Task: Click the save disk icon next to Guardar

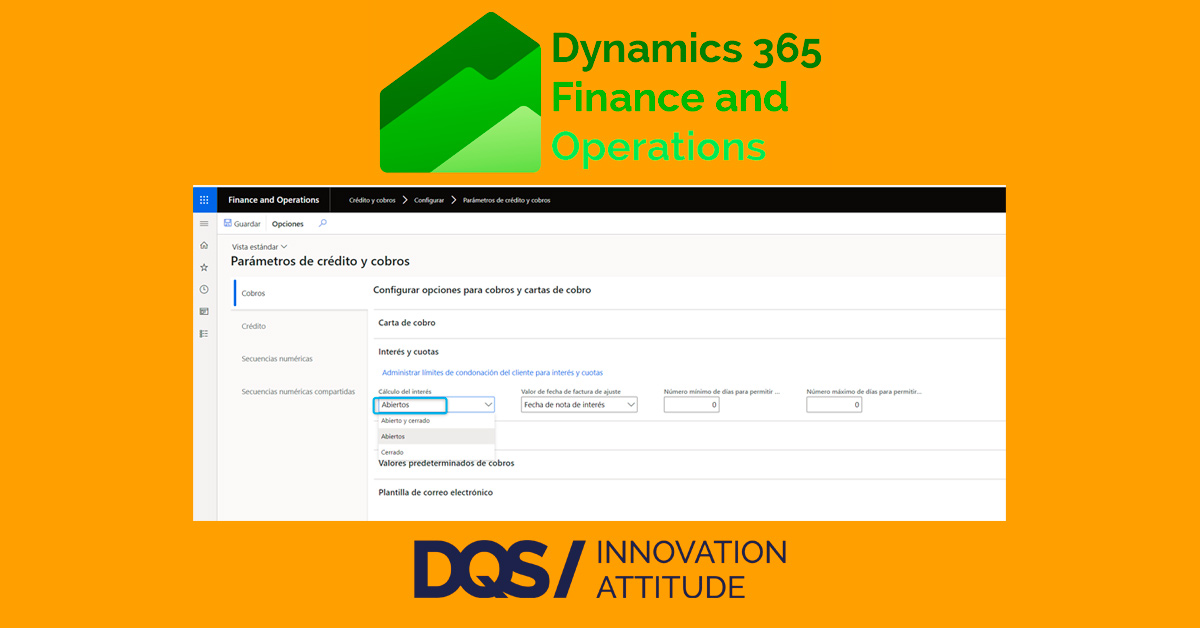Action: (x=227, y=222)
